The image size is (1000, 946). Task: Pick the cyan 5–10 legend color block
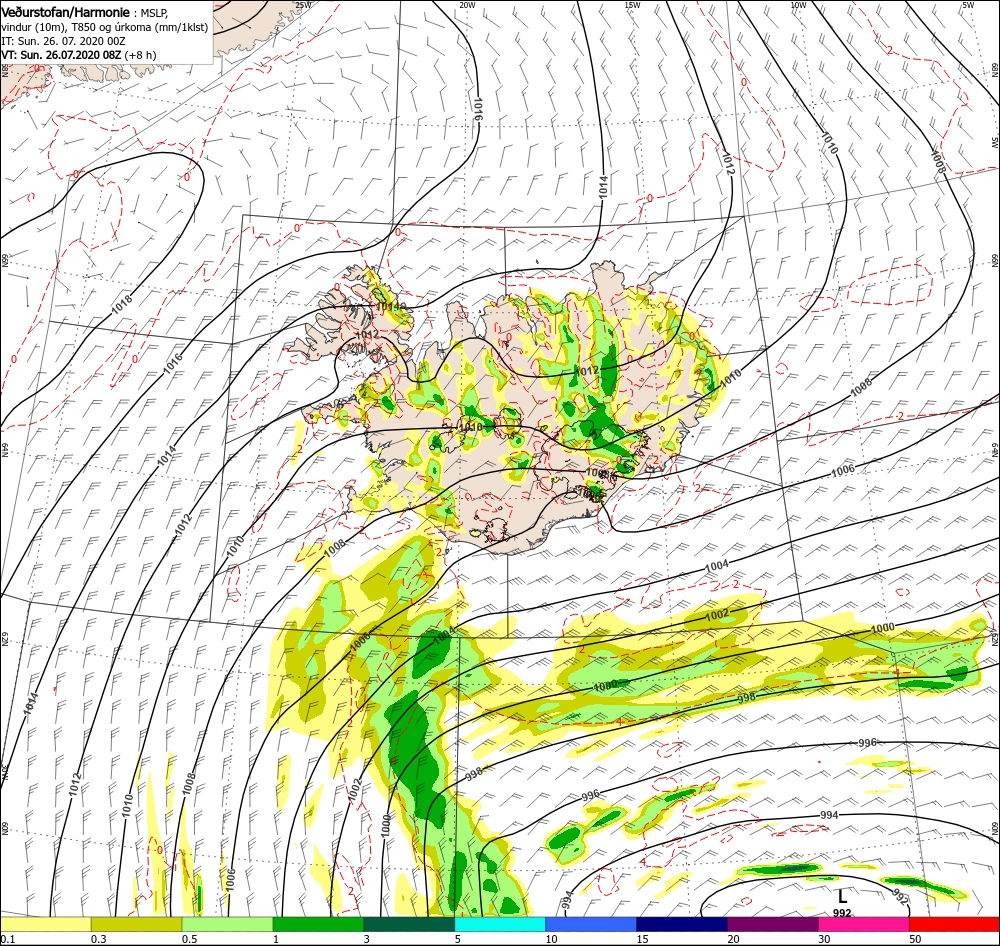(500, 924)
